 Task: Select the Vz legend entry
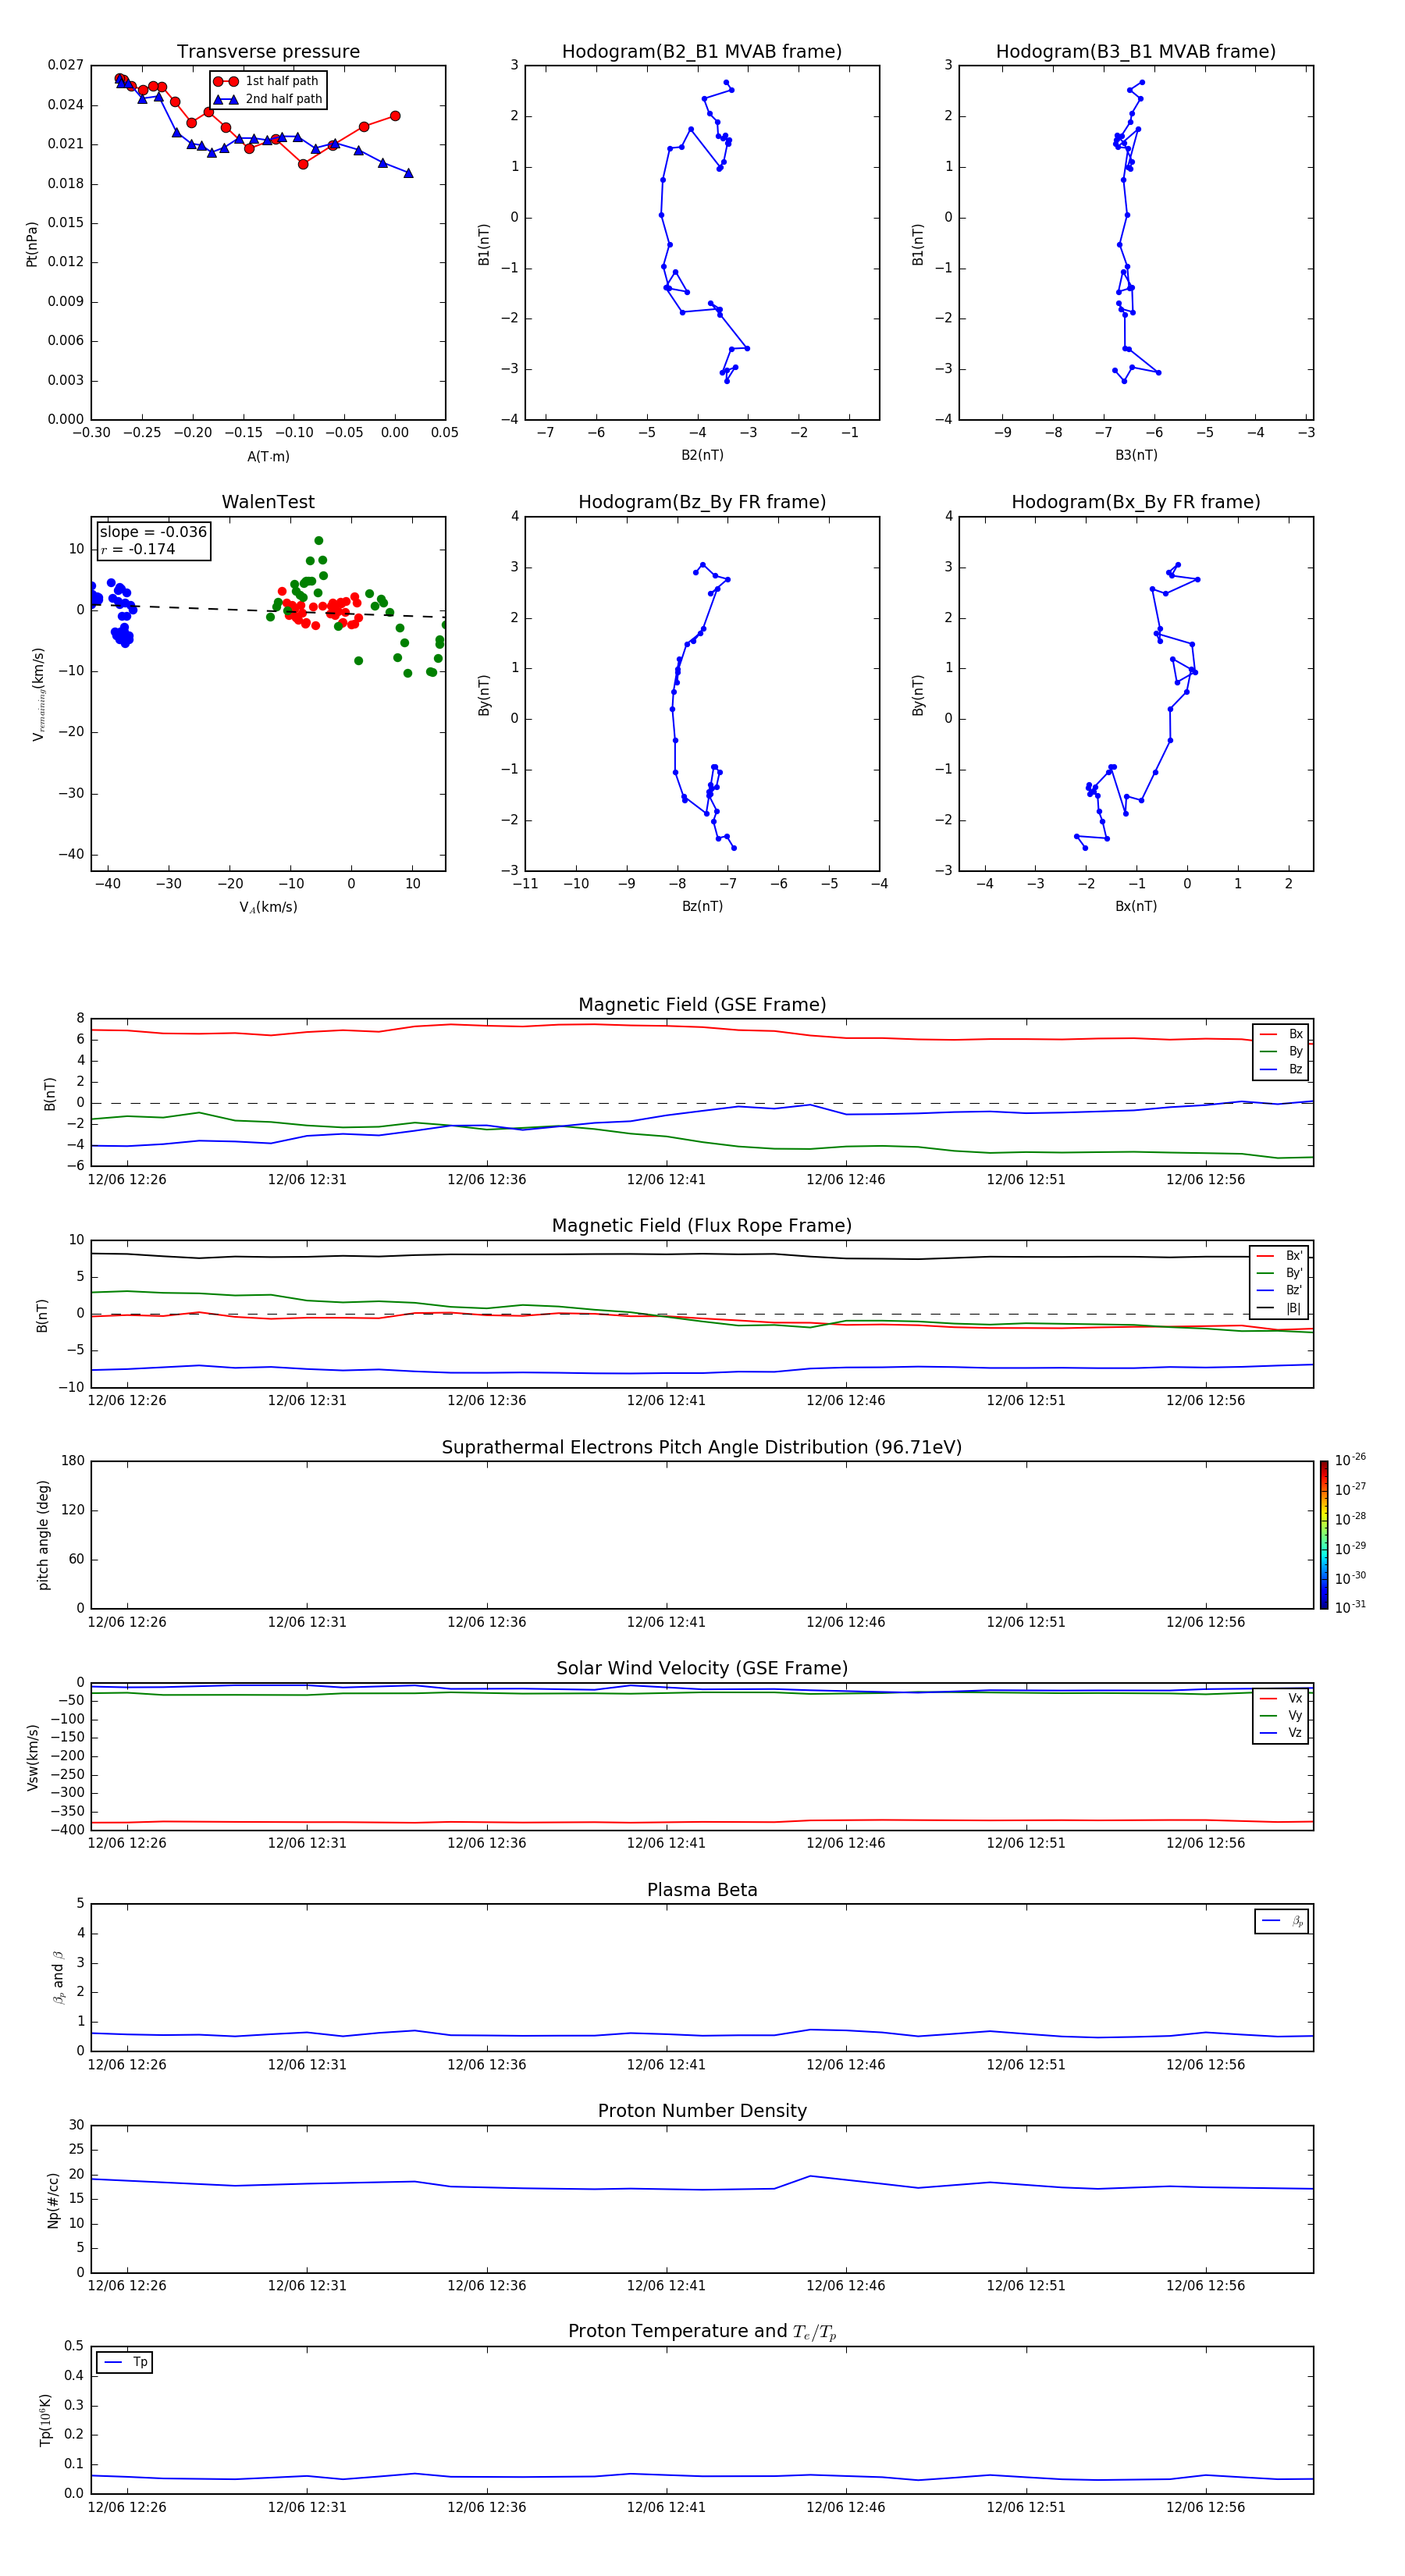[x=1281, y=1733]
